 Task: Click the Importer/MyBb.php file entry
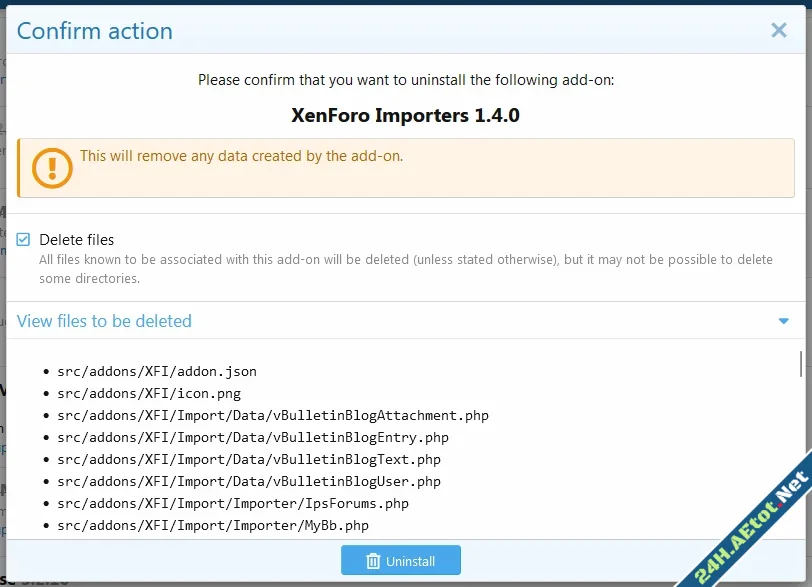point(213,525)
